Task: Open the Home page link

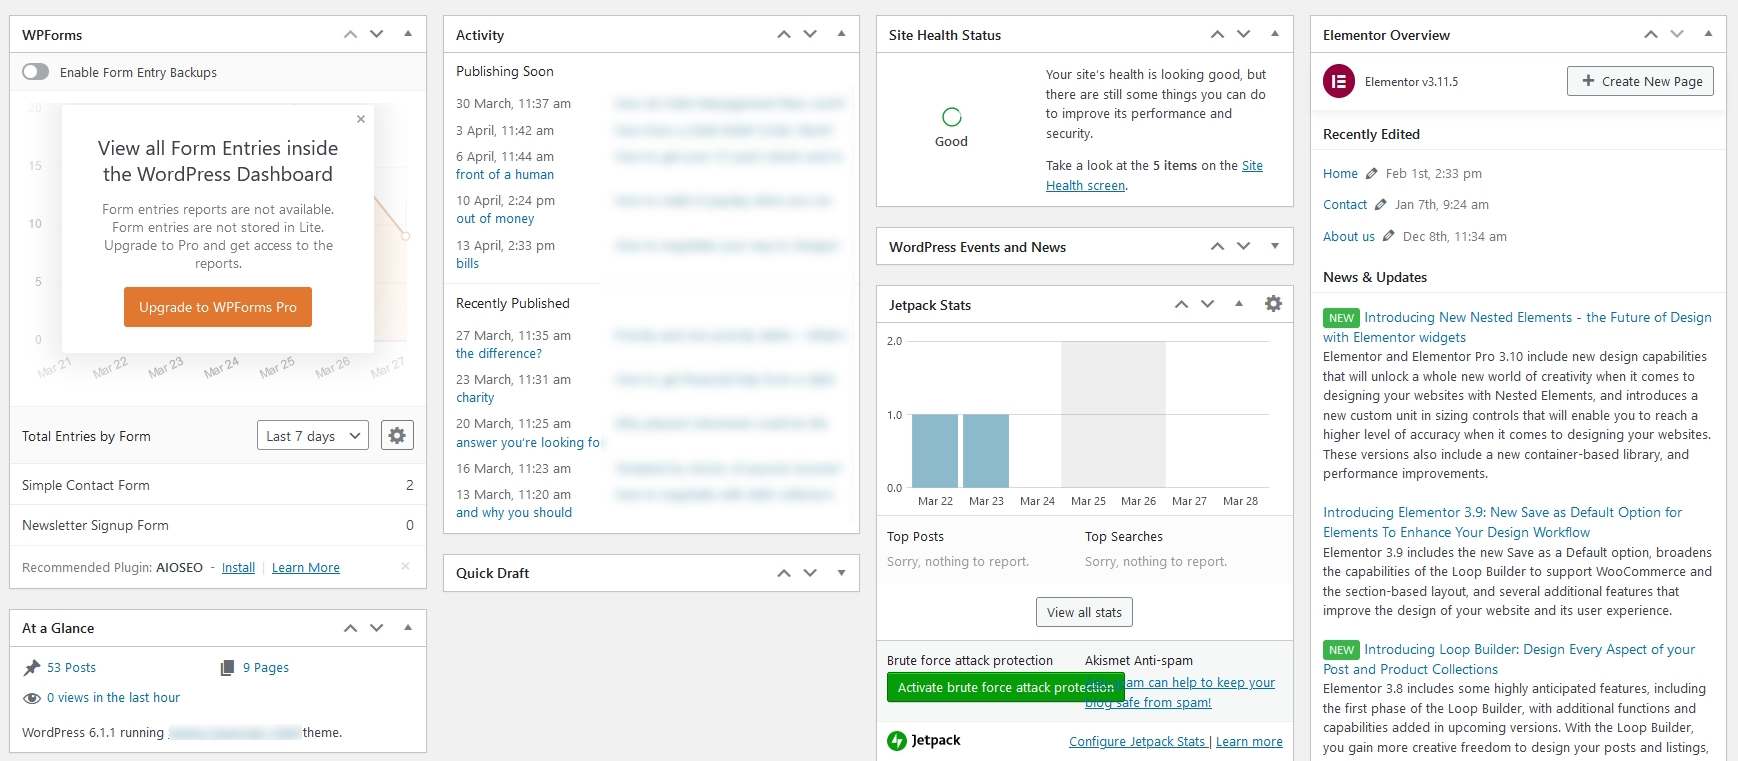Action: click(1340, 174)
